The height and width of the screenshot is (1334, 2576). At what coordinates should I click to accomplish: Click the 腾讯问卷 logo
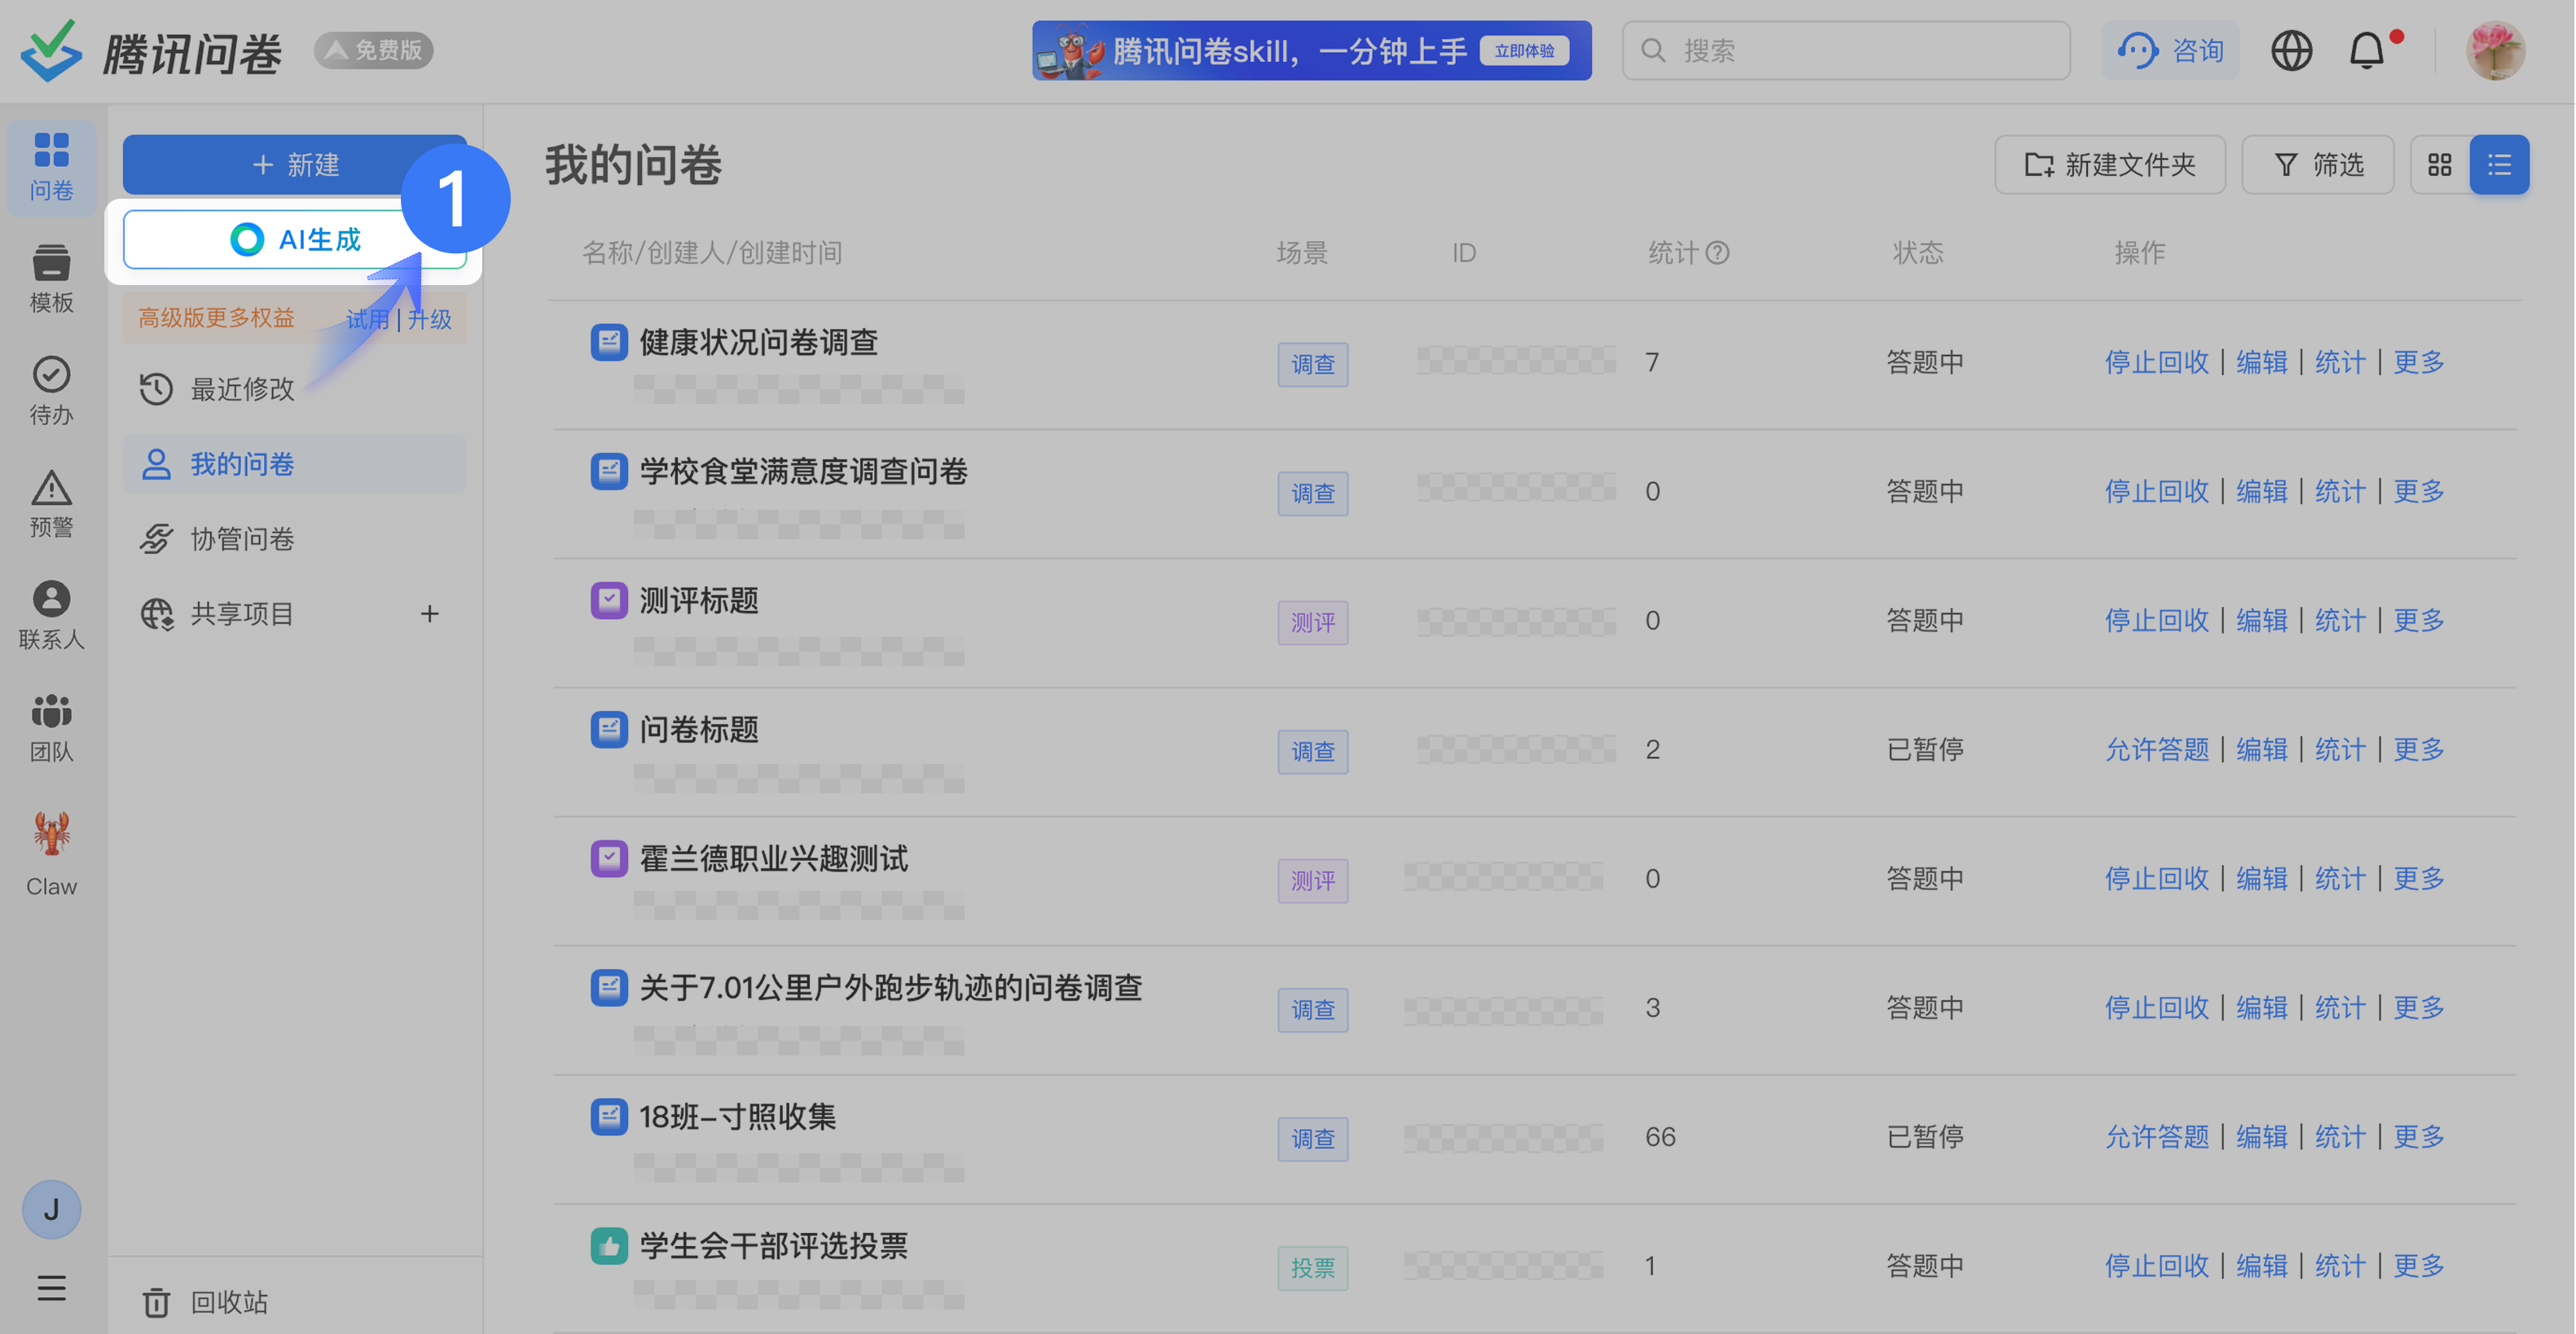click(x=152, y=51)
